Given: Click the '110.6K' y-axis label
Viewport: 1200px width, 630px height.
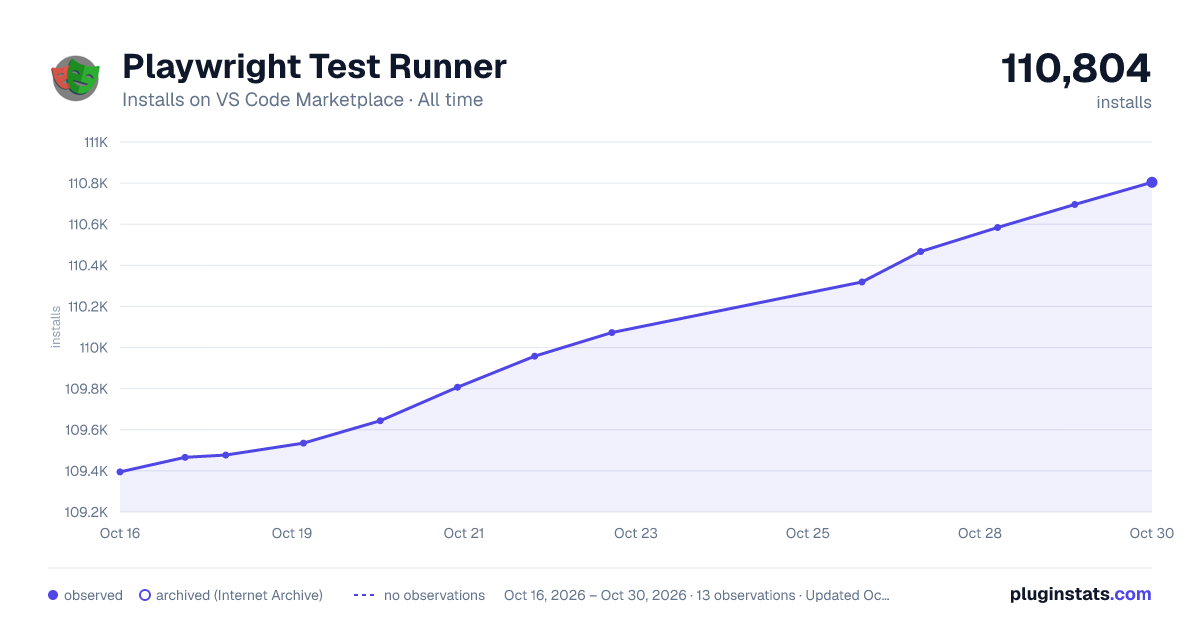Looking at the screenshot, I should (88, 224).
